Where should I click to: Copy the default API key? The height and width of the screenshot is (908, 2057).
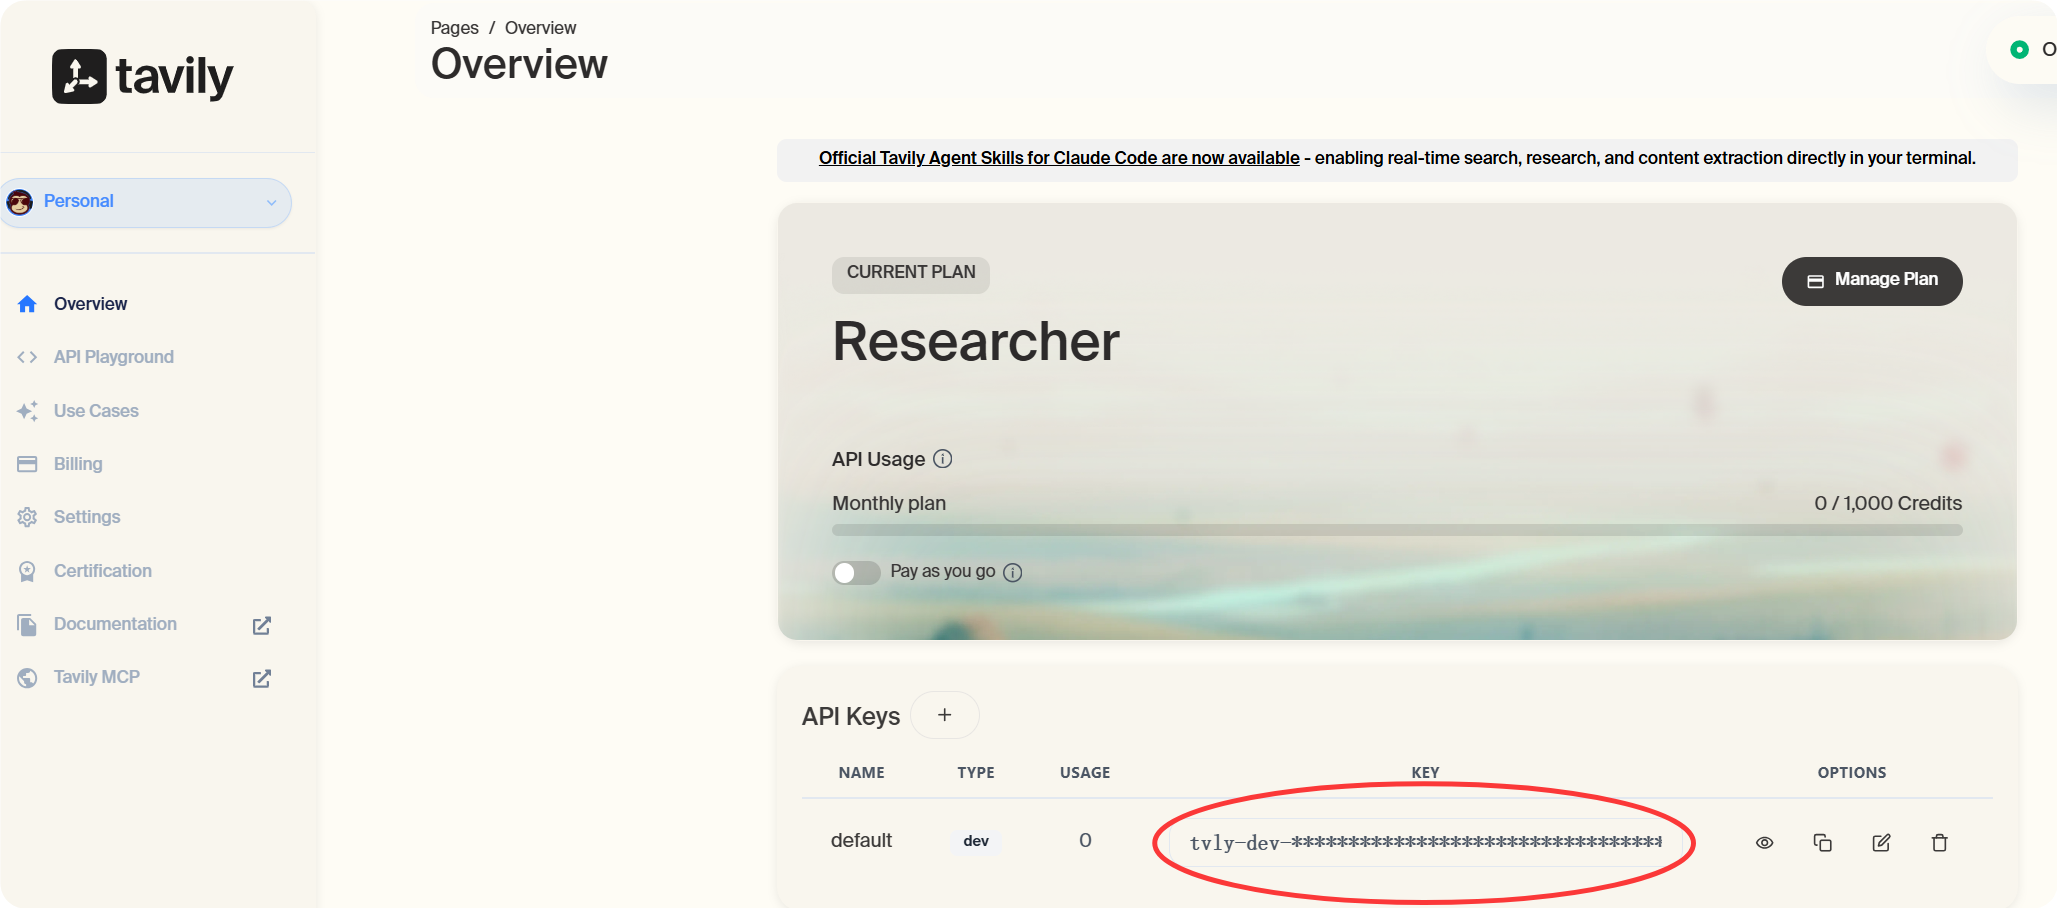[1822, 842]
